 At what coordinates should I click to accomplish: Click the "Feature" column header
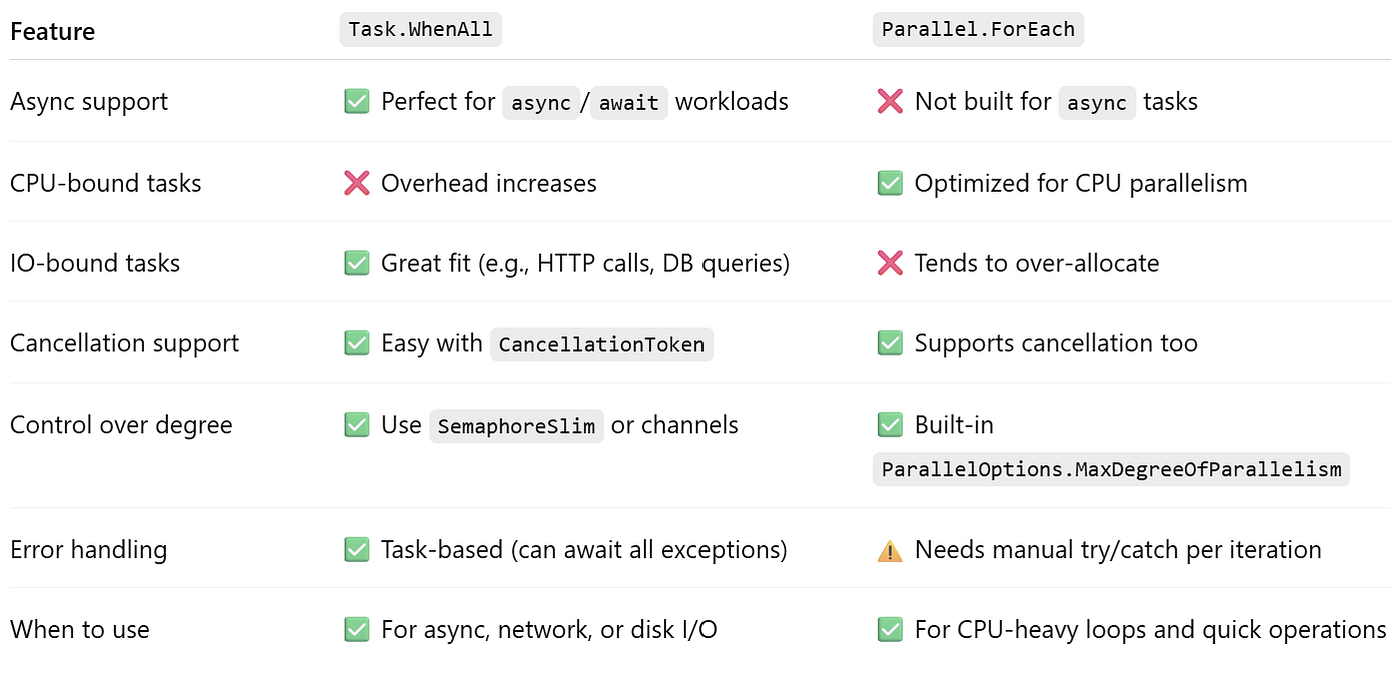click(x=52, y=31)
